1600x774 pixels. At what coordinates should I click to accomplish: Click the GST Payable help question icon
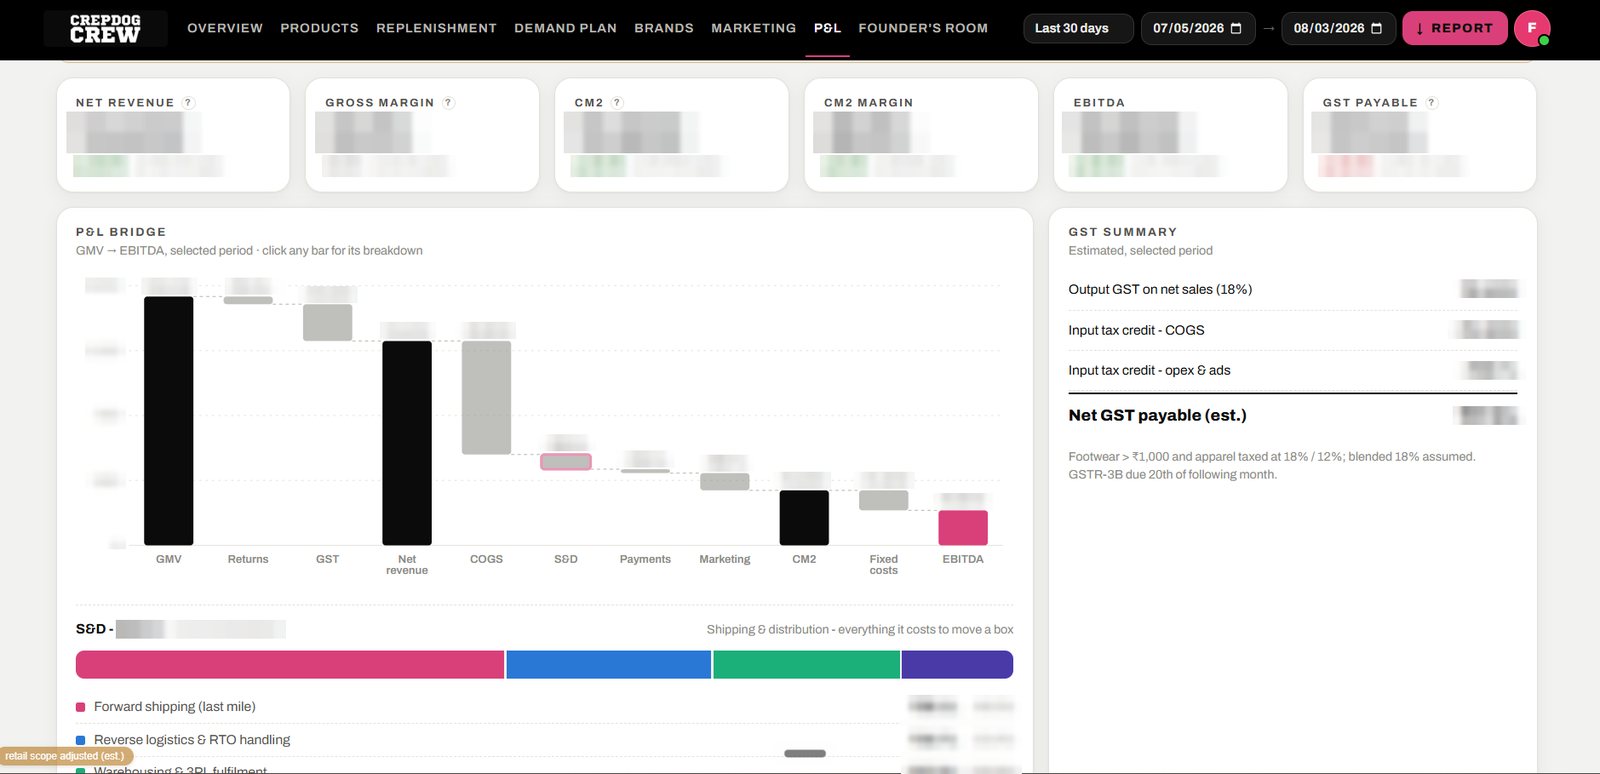[1431, 103]
